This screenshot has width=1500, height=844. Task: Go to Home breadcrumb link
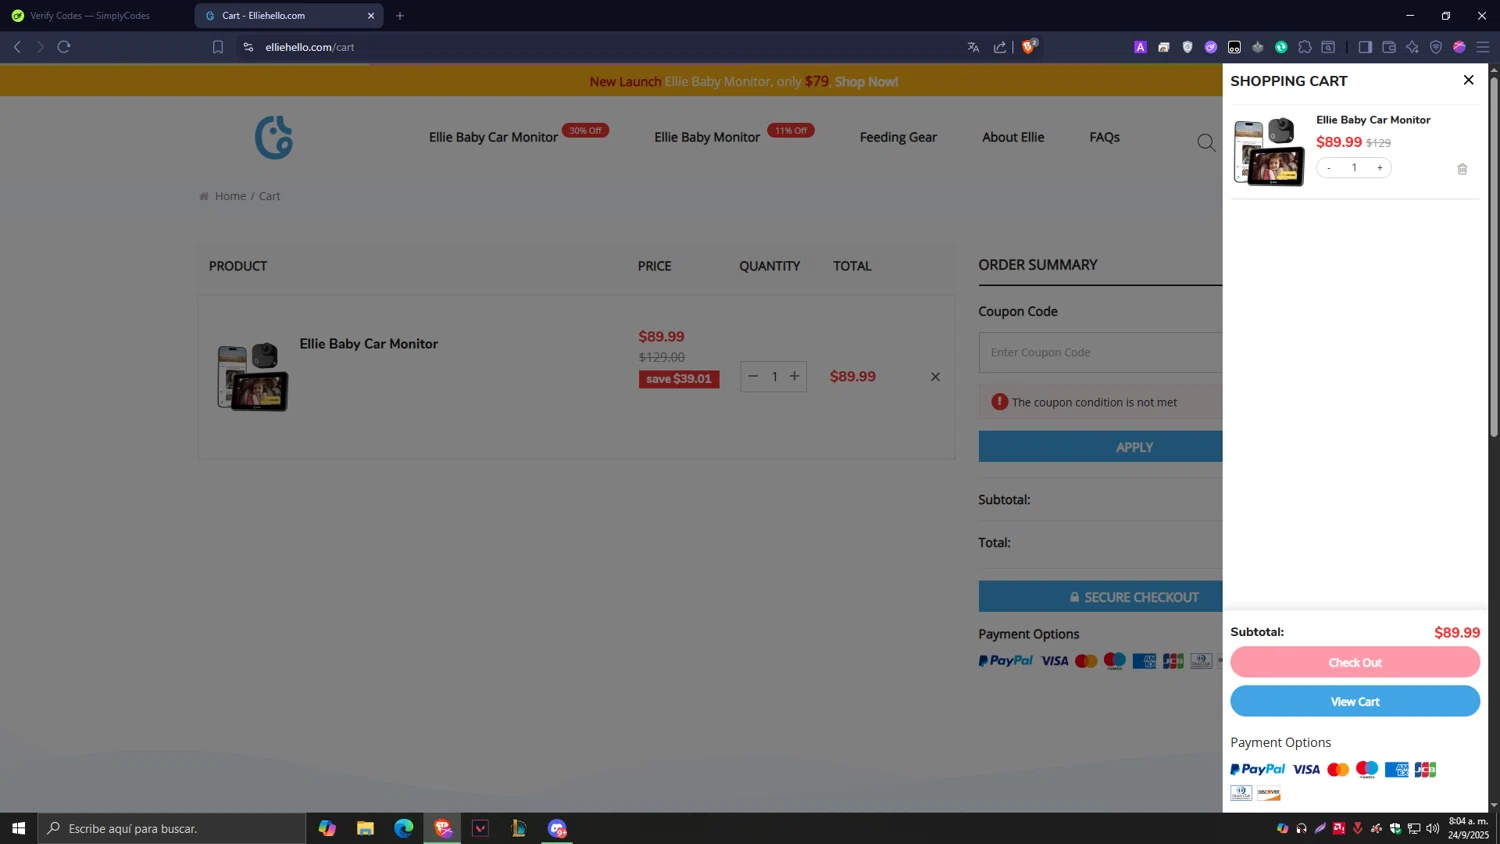230,196
